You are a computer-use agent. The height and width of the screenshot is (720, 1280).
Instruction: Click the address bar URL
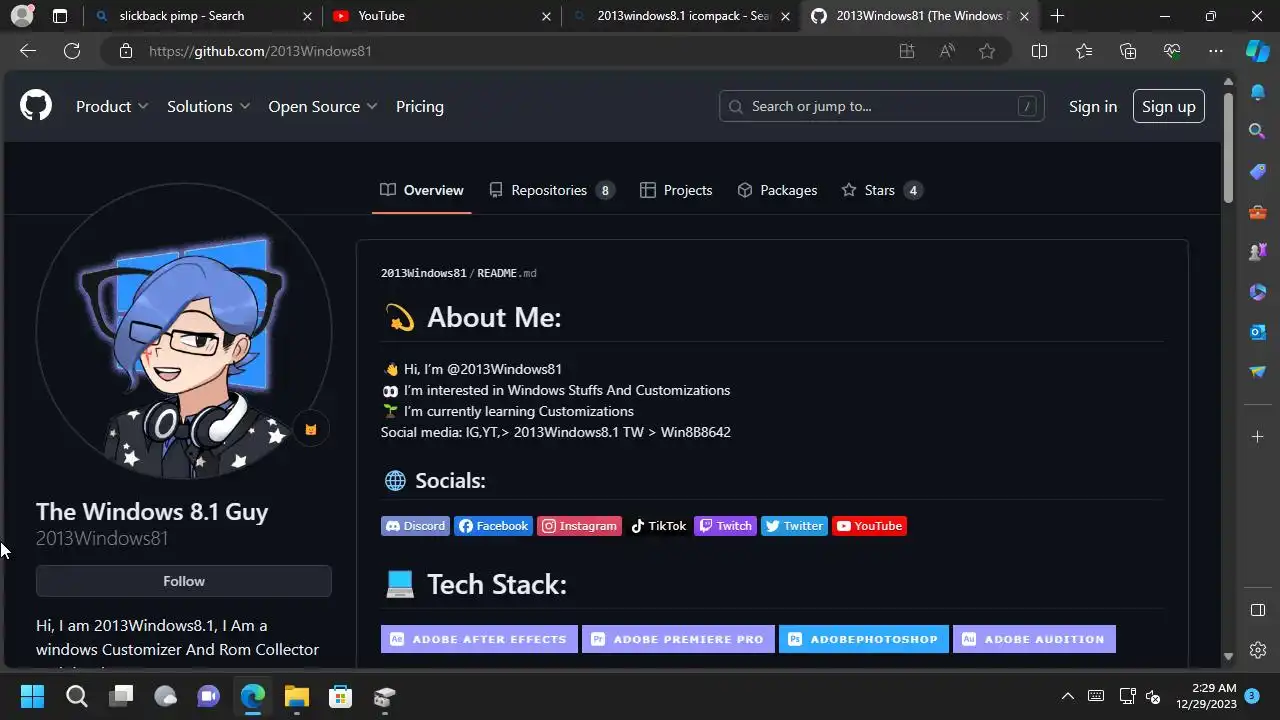click(x=260, y=51)
